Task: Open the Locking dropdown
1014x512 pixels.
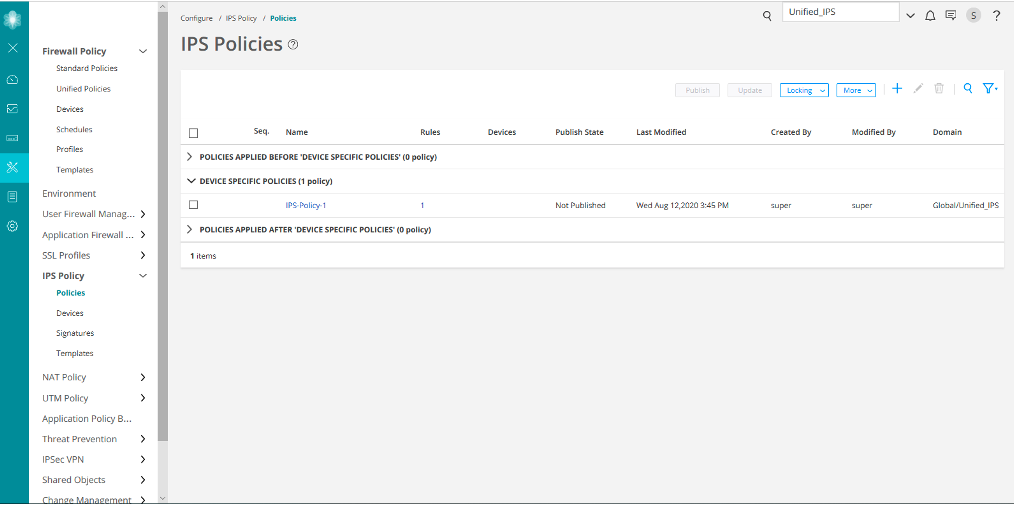Action: coord(804,90)
